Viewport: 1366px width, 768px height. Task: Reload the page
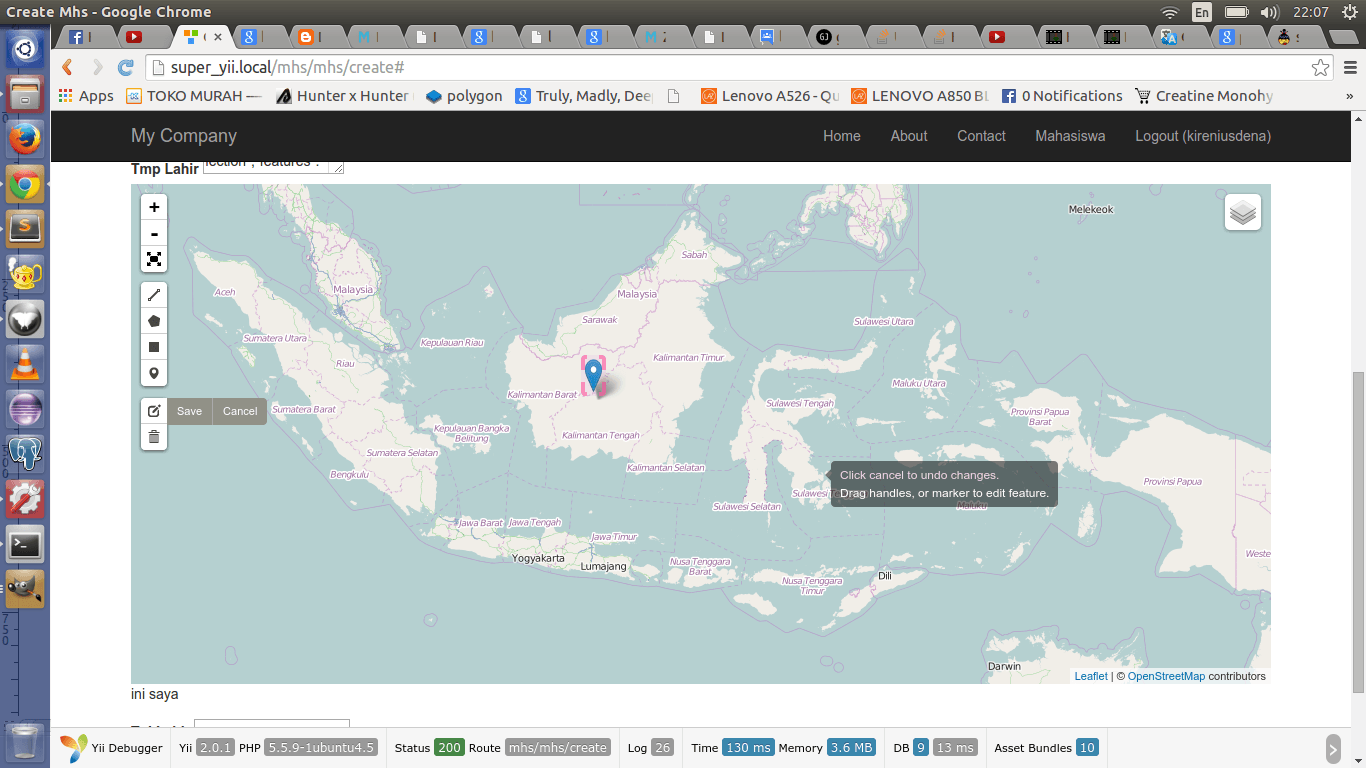(x=125, y=67)
